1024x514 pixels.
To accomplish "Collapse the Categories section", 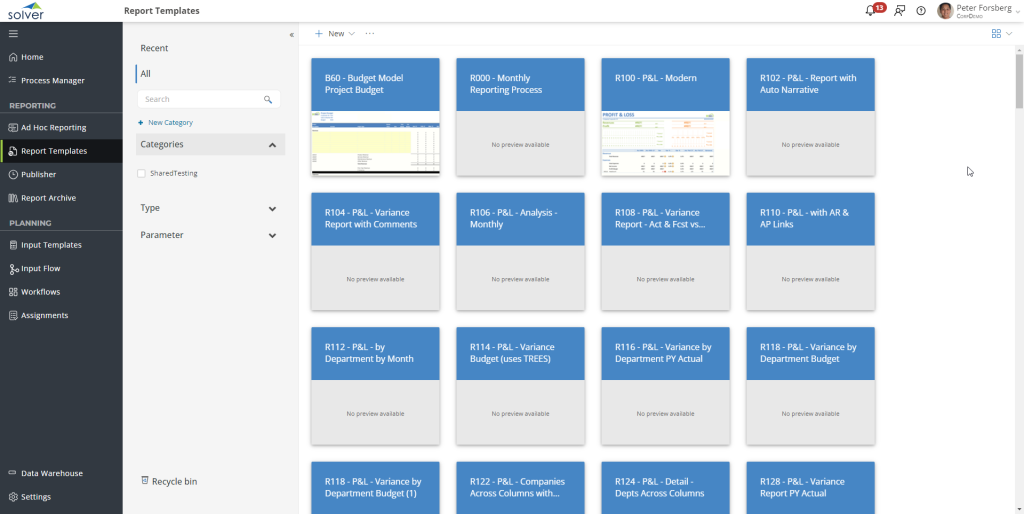I will tap(272, 145).
